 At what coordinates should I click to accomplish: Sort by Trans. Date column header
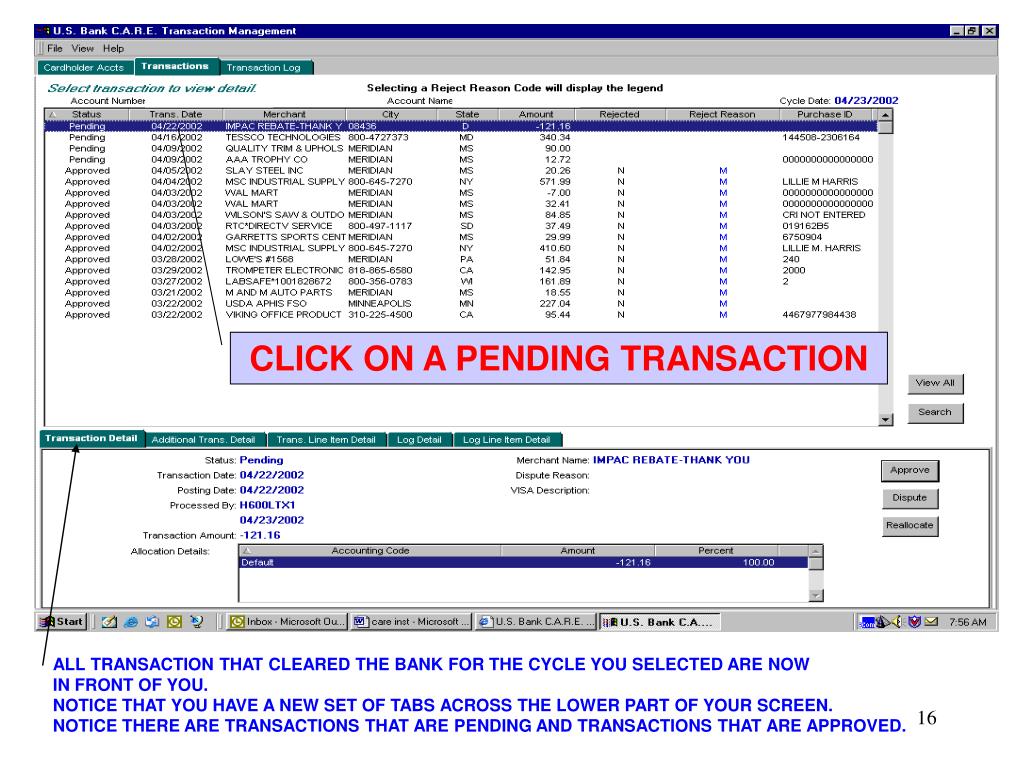point(176,114)
